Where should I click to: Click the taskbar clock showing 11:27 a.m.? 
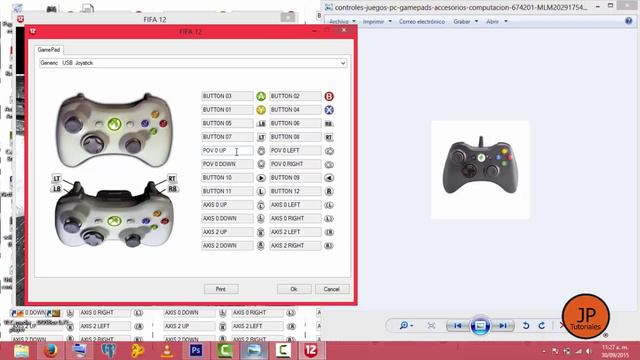[615, 351]
